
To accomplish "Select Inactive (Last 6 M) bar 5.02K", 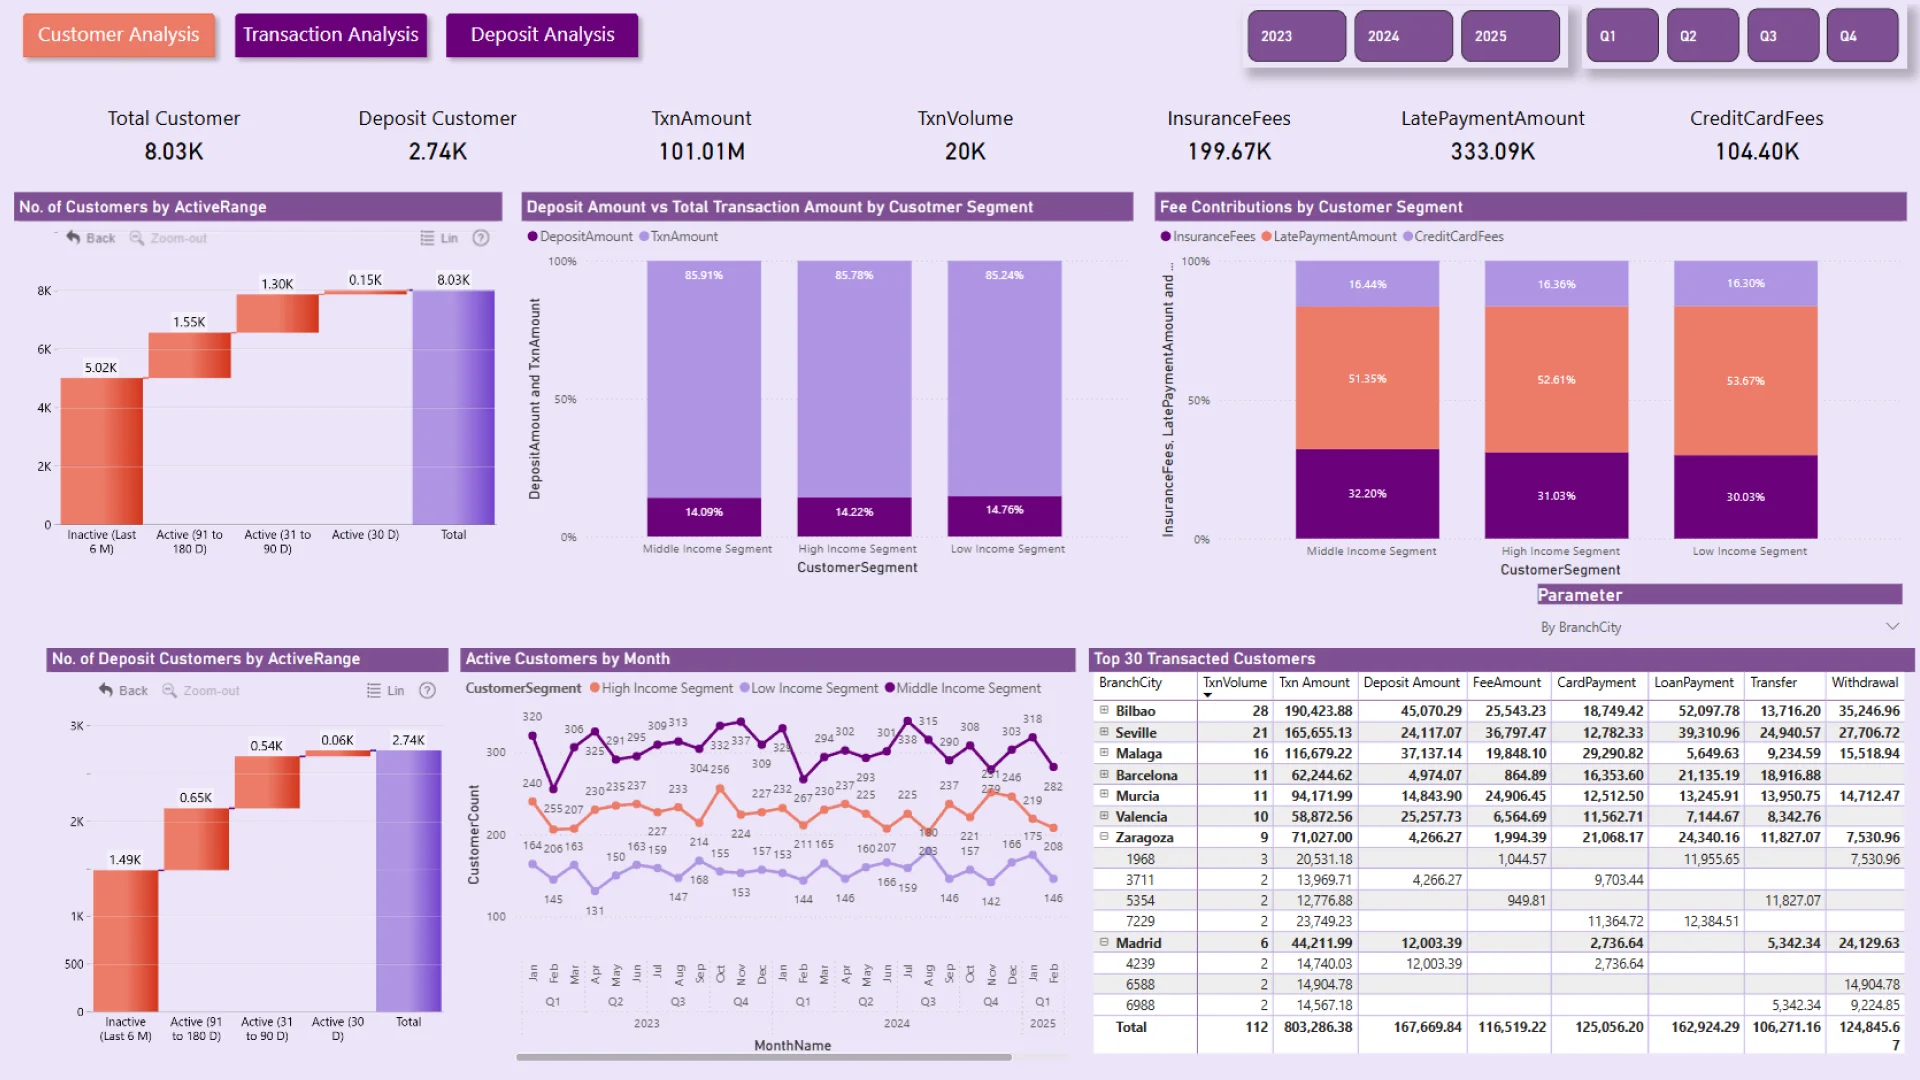I will (101, 451).
